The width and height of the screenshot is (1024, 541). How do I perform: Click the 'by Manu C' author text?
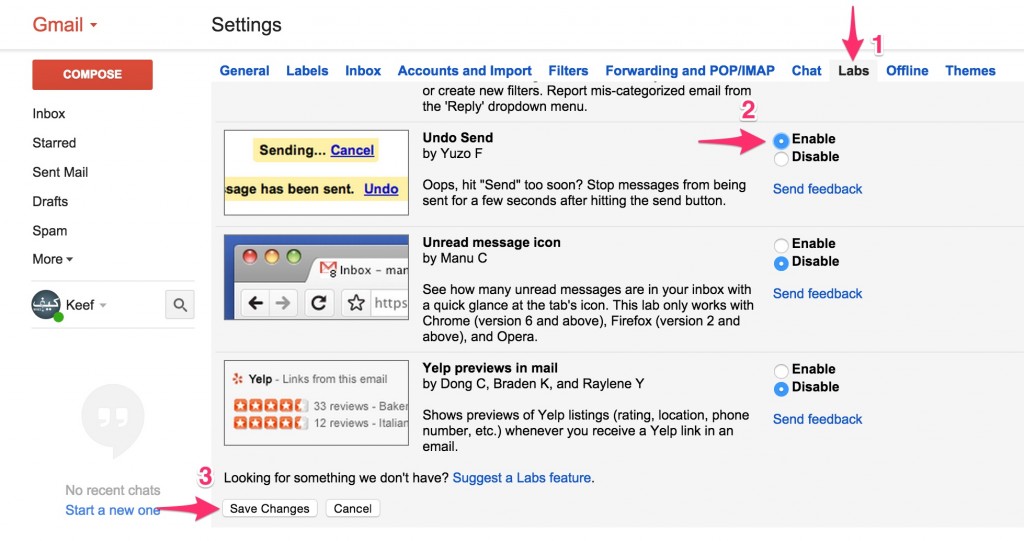click(455, 258)
